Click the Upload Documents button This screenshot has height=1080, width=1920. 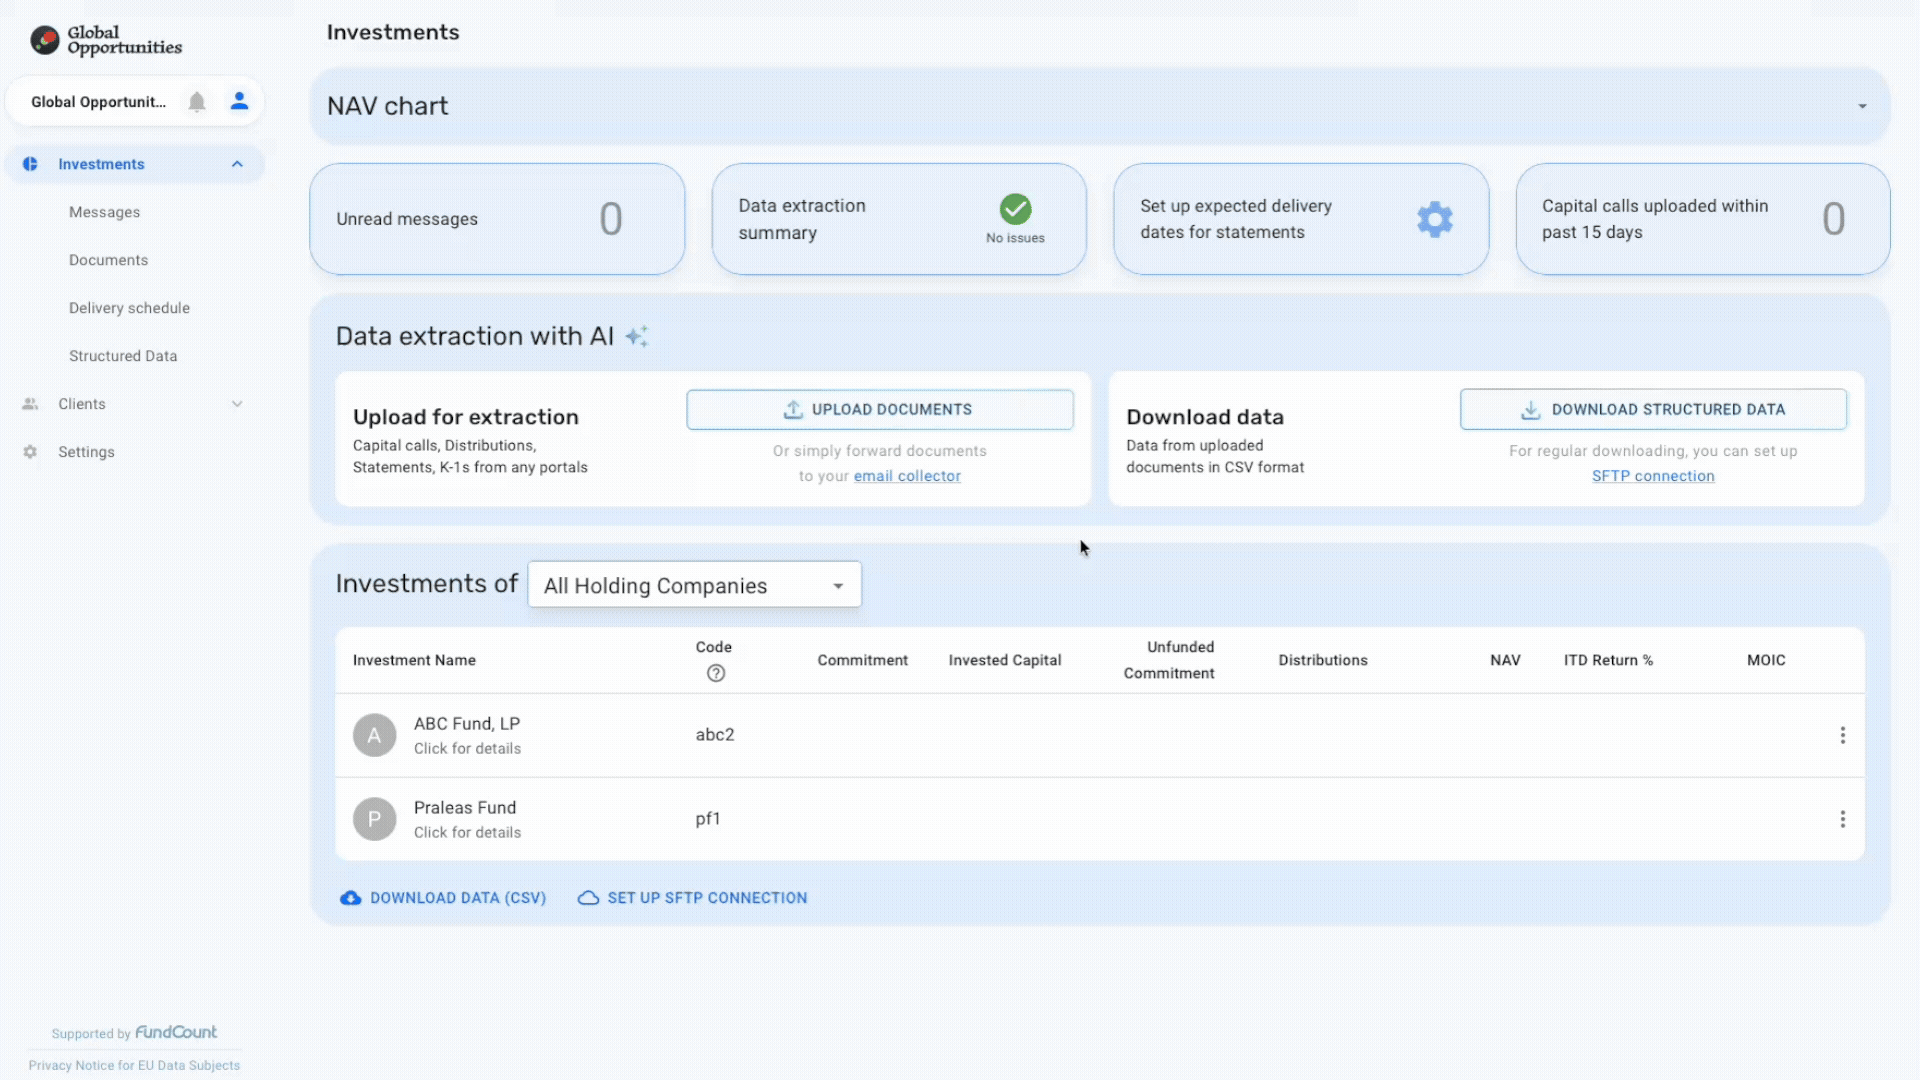pos(879,410)
